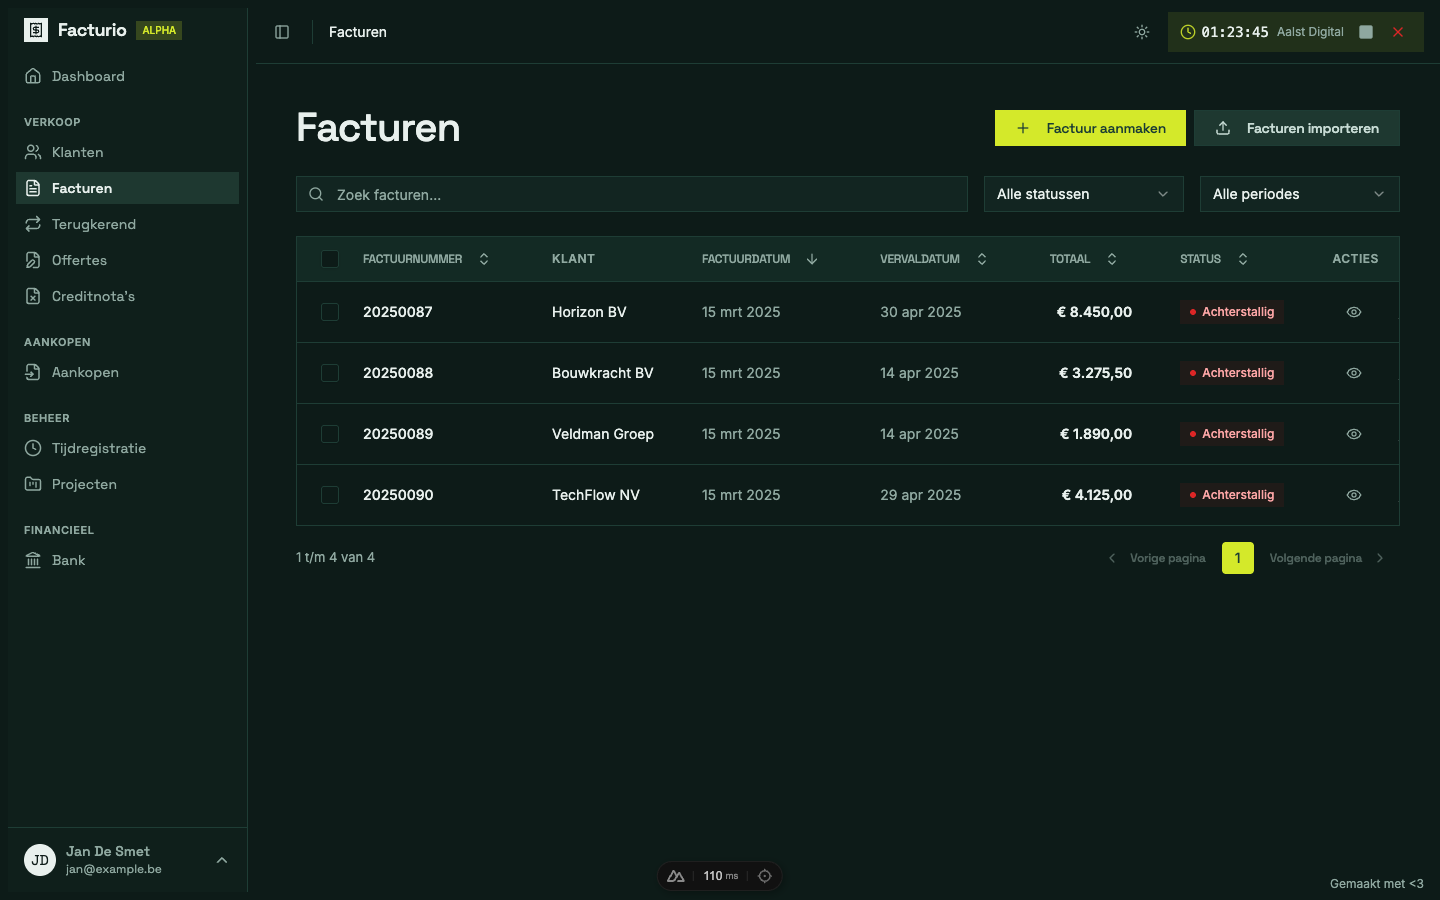Open Bank in the sidebar

click(x=127, y=560)
